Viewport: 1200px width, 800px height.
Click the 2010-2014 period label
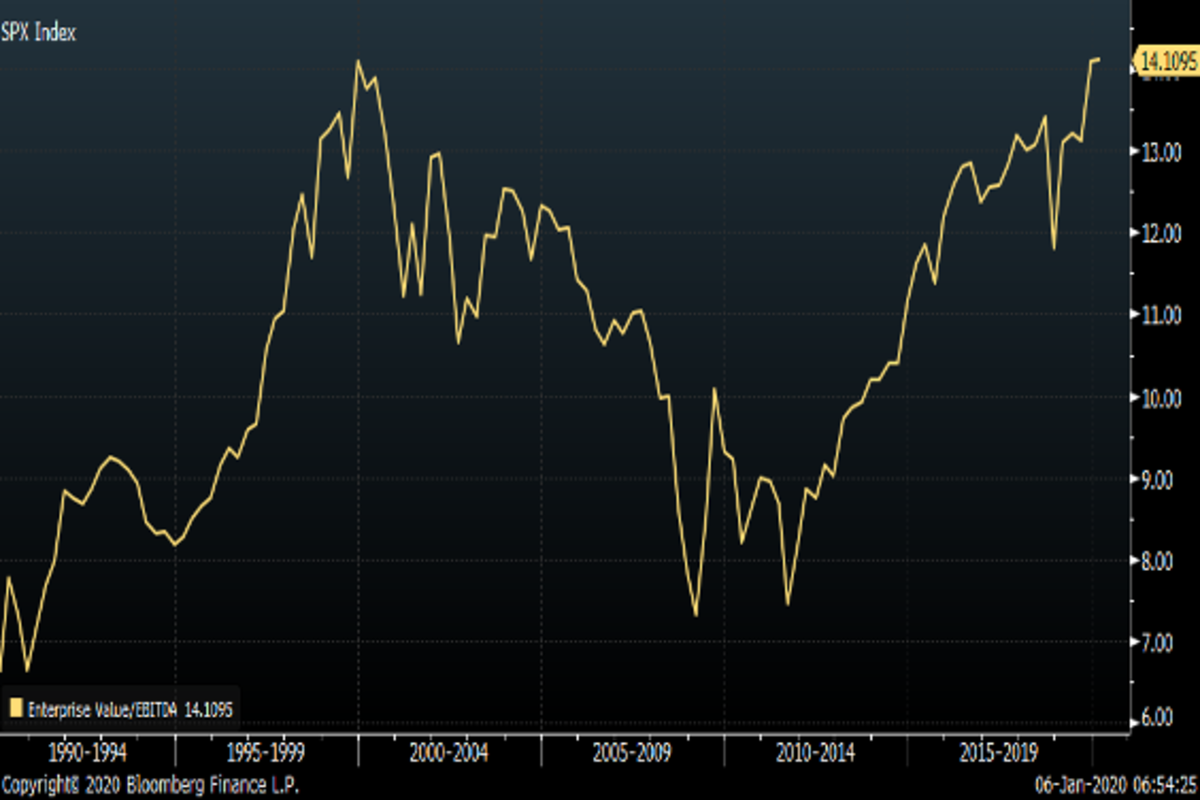click(818, 752)
